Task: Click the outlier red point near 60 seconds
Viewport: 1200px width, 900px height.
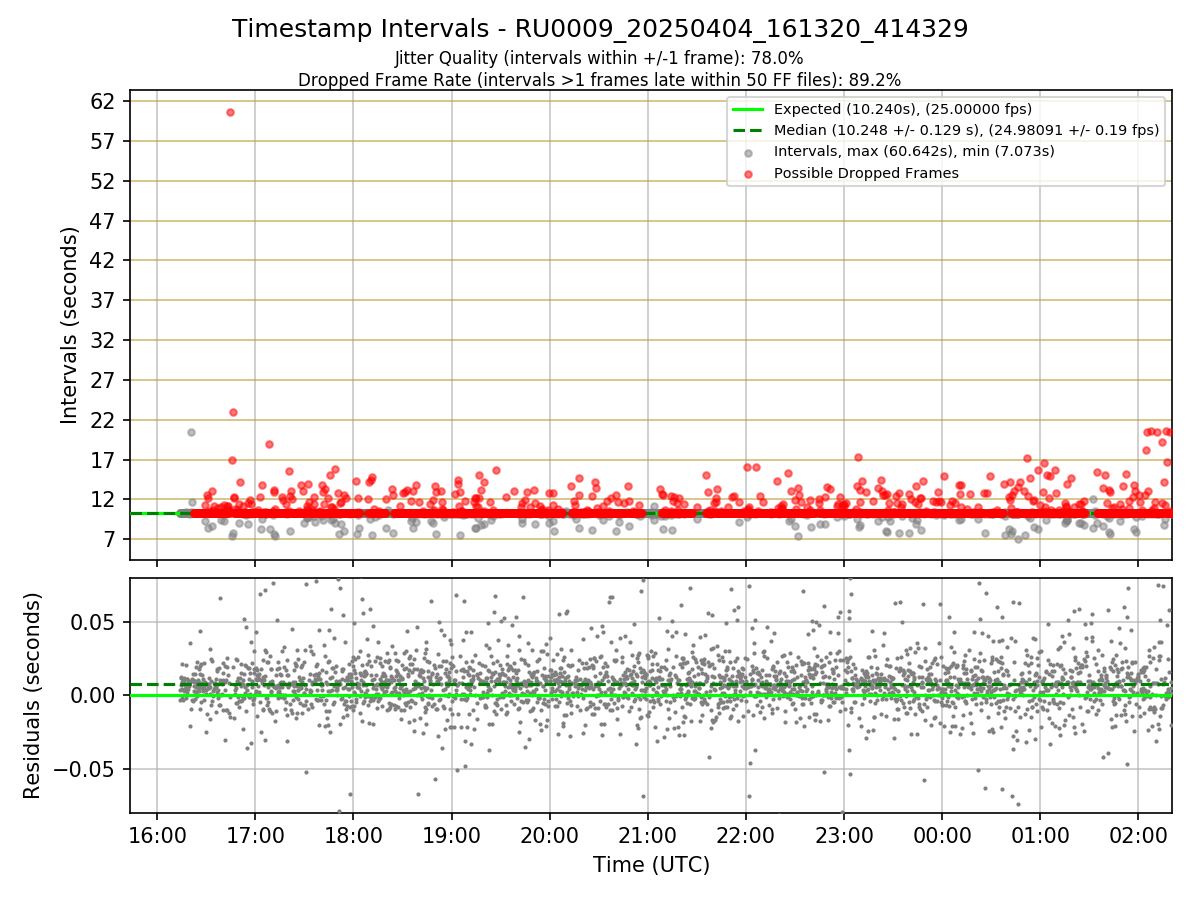Action: click(230, 112)
